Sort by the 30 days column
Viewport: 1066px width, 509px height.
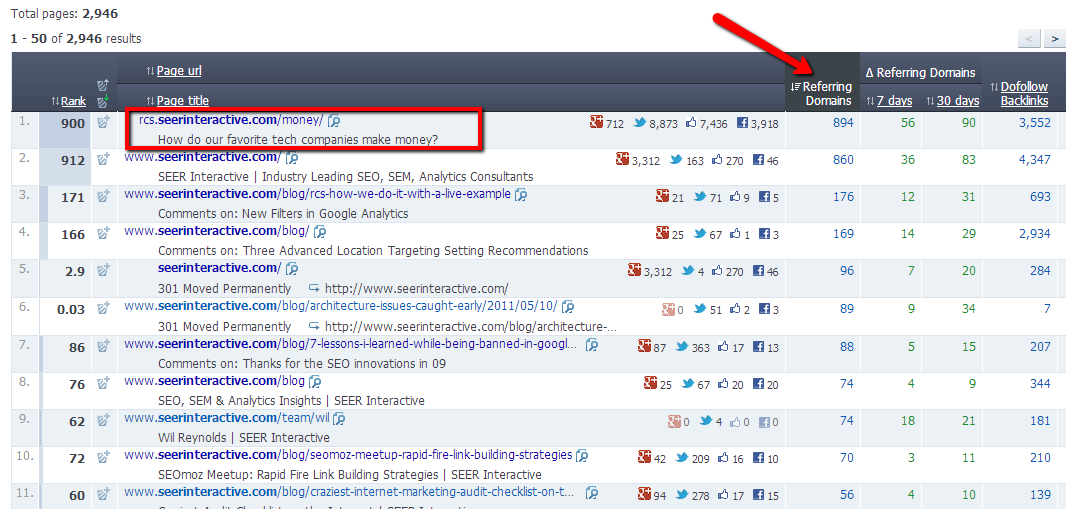click(x=957, y=101)
